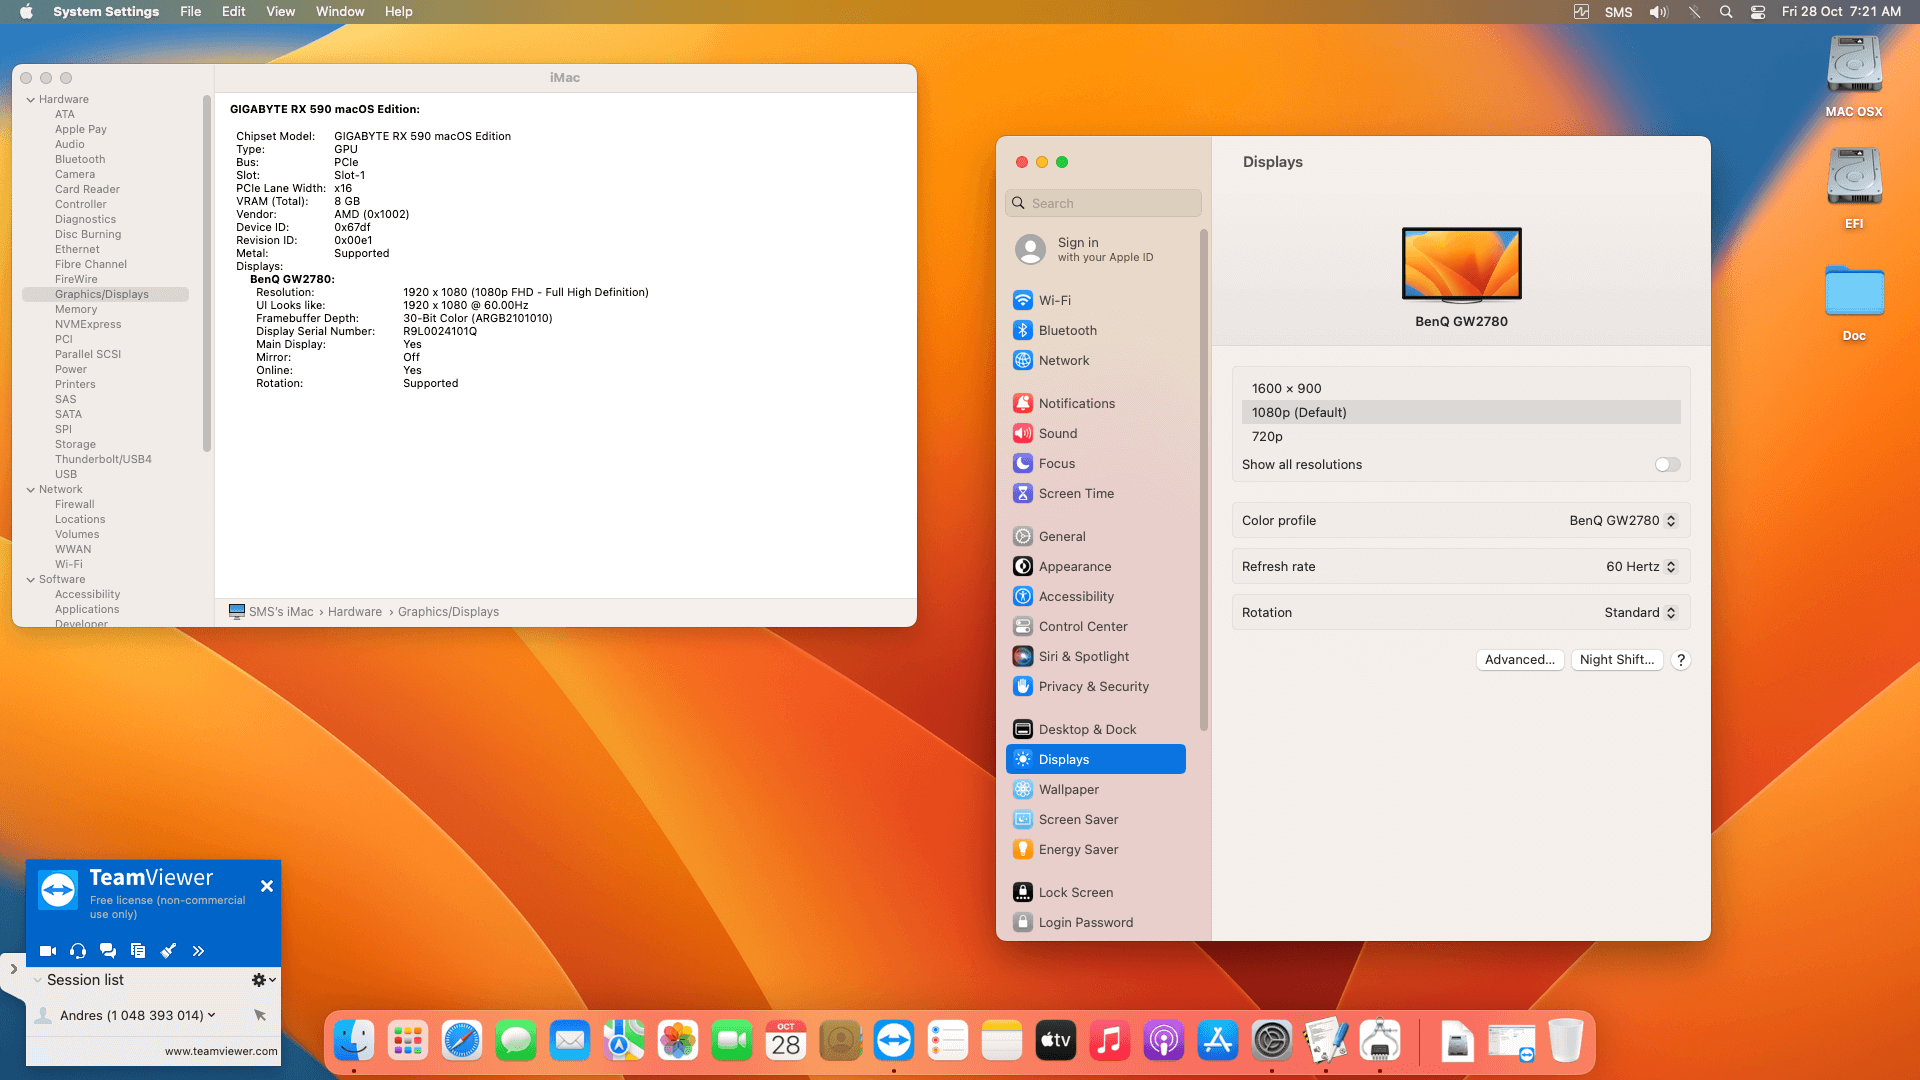Enable Show all resolutions toggle
This screenshot has width=1920, height=1080.
pyautogui.click(x=1666, y=464)
